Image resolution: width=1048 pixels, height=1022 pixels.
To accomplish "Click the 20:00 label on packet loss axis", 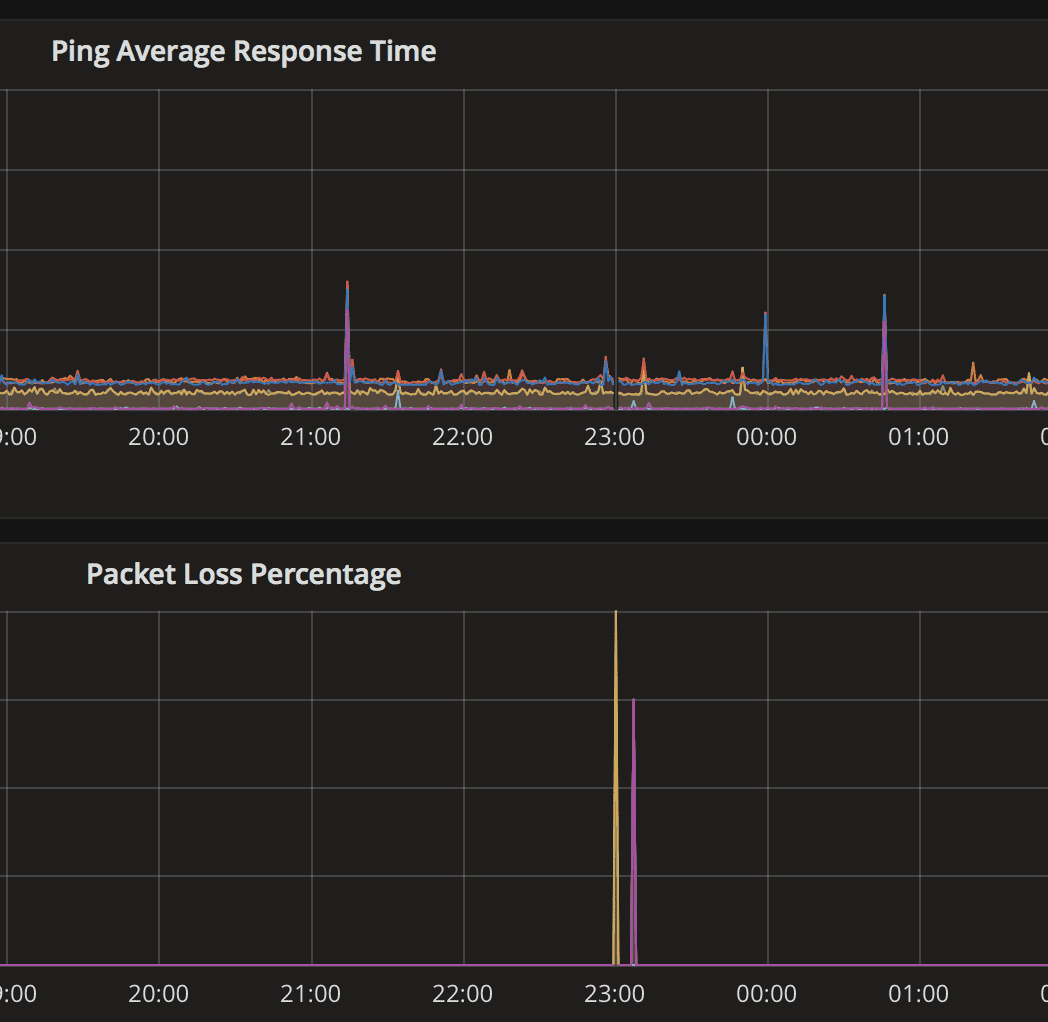I will (158, 994).
